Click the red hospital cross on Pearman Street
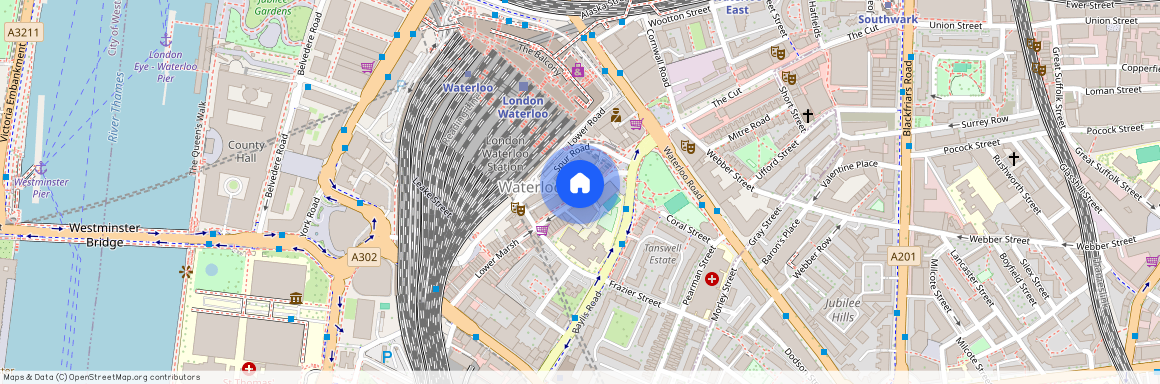Screen dimensions: 1160x384 point(712,279)
